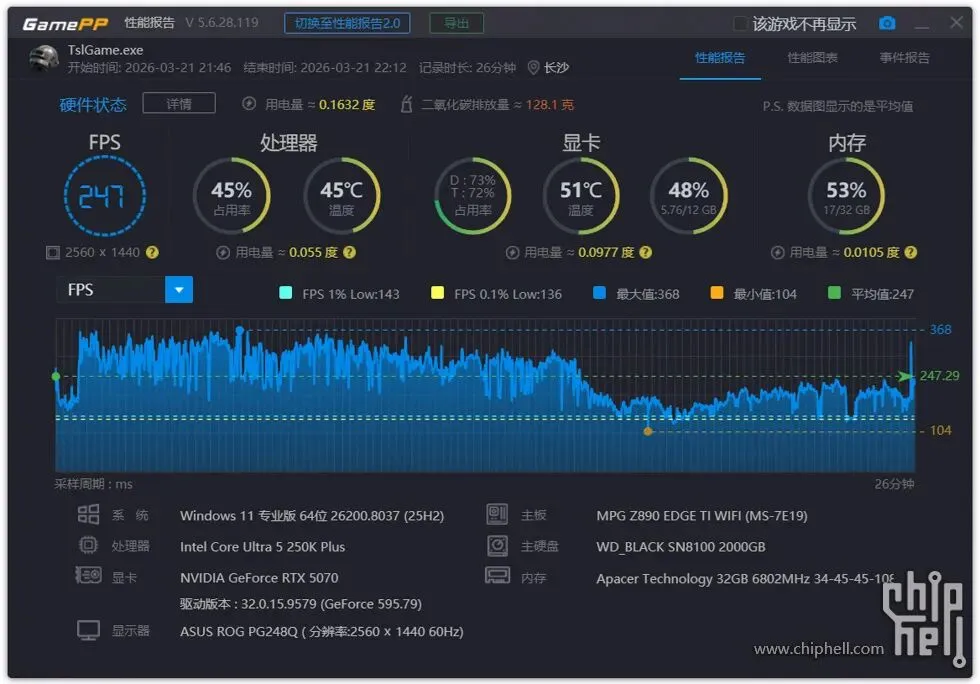Open the FPS chart metric dropdown

pos(179,289)
